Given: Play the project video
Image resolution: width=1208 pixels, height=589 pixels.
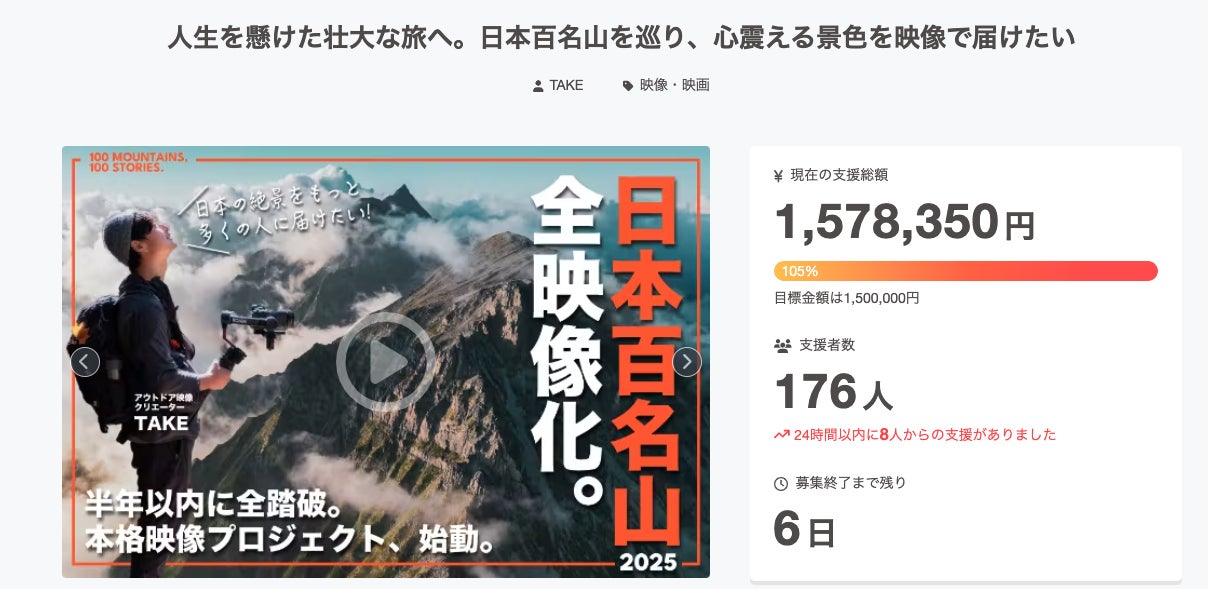Looking at the screenshot, I should tap(385, 362).
